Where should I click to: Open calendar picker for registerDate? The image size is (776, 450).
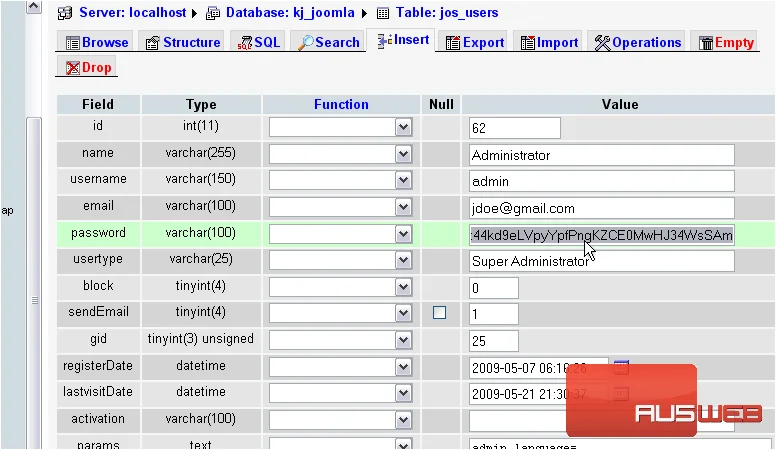(621, 367)
